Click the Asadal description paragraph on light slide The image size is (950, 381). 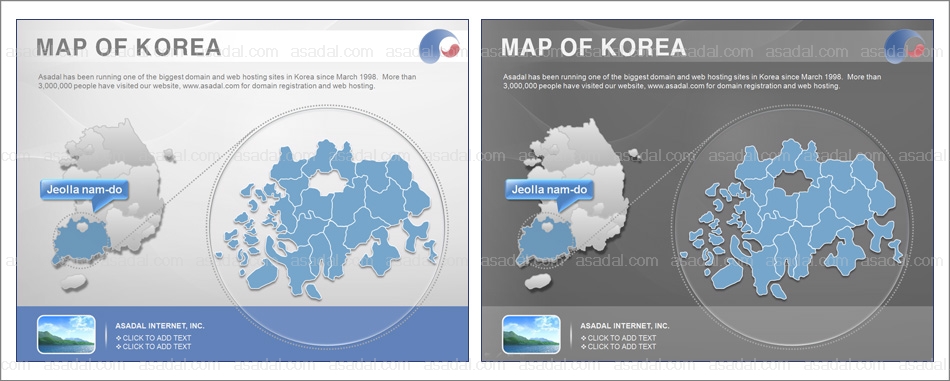point(227,82)
